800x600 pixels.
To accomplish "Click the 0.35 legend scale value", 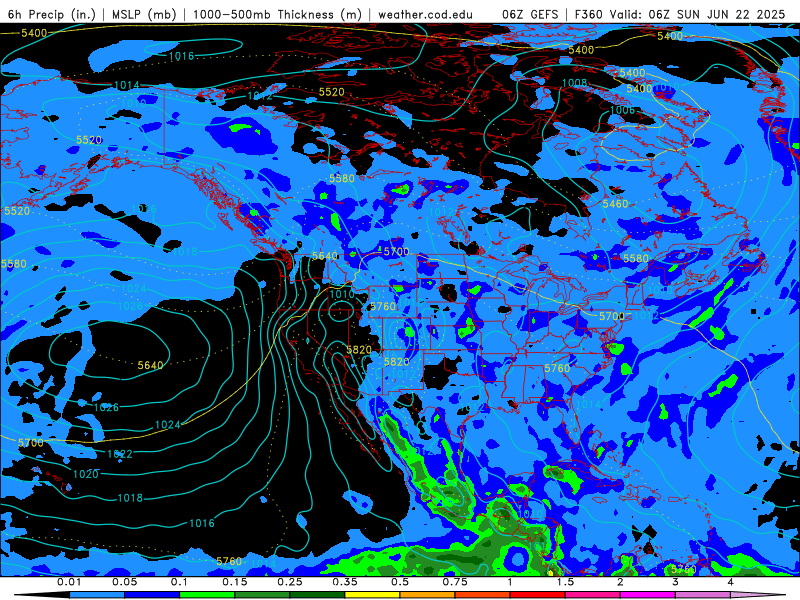I will point(345,582).
